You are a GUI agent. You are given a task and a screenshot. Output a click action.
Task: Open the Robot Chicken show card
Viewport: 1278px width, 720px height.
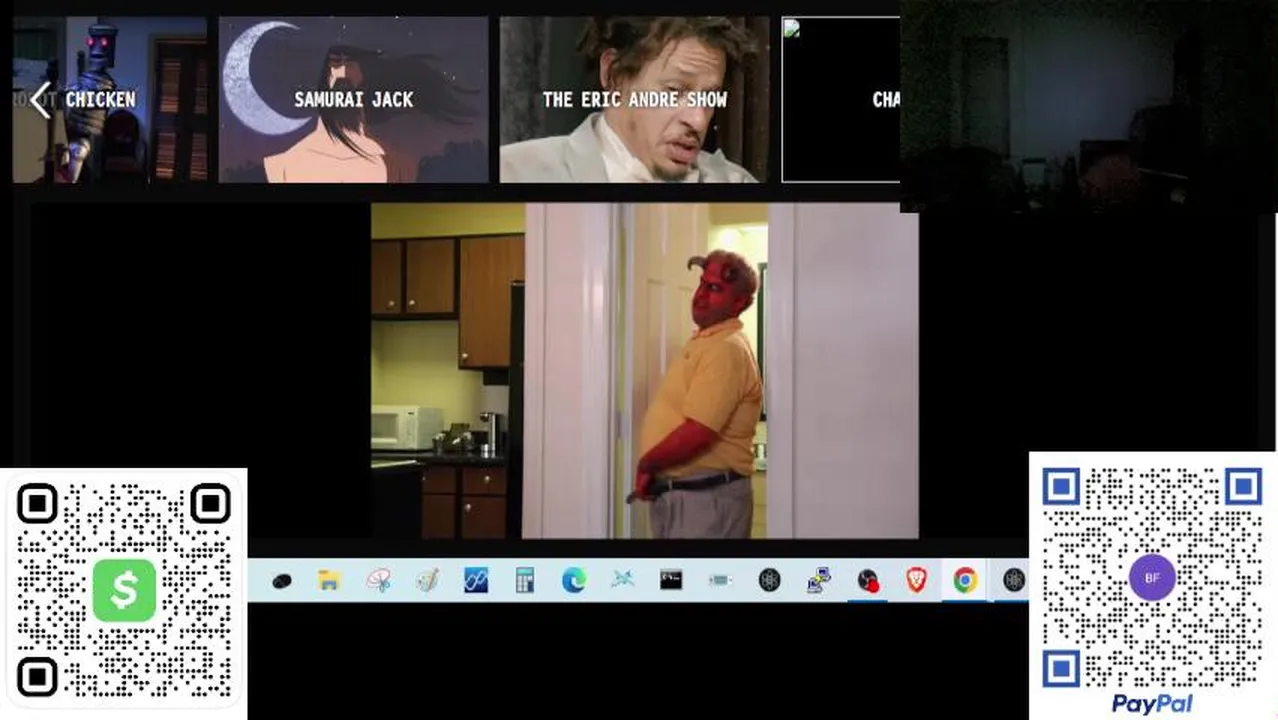click(x=110, y=100)
